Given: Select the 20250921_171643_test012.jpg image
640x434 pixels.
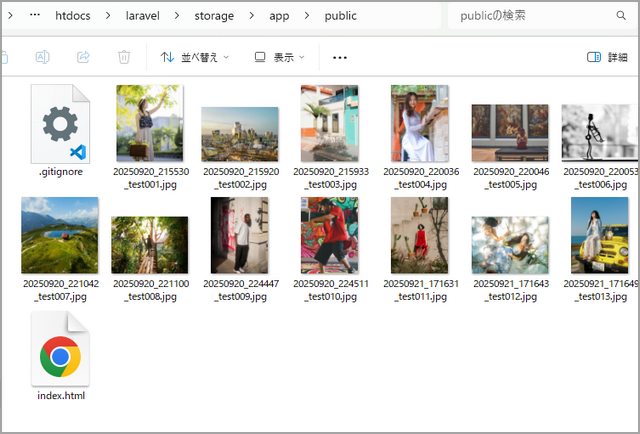Looking at the screenshot, I should pos(509,244).
